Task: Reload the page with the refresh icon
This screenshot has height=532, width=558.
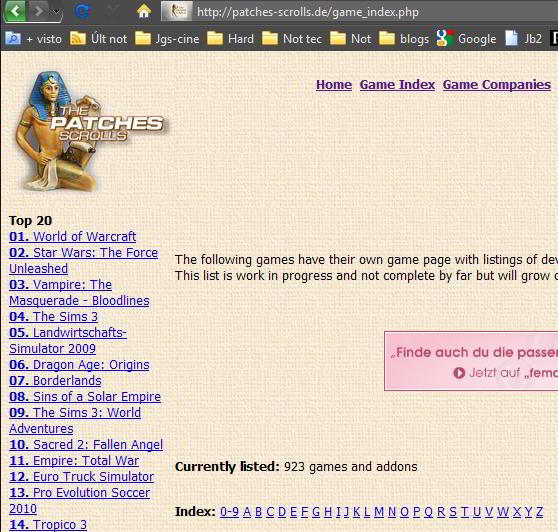Action: [82, 12]
